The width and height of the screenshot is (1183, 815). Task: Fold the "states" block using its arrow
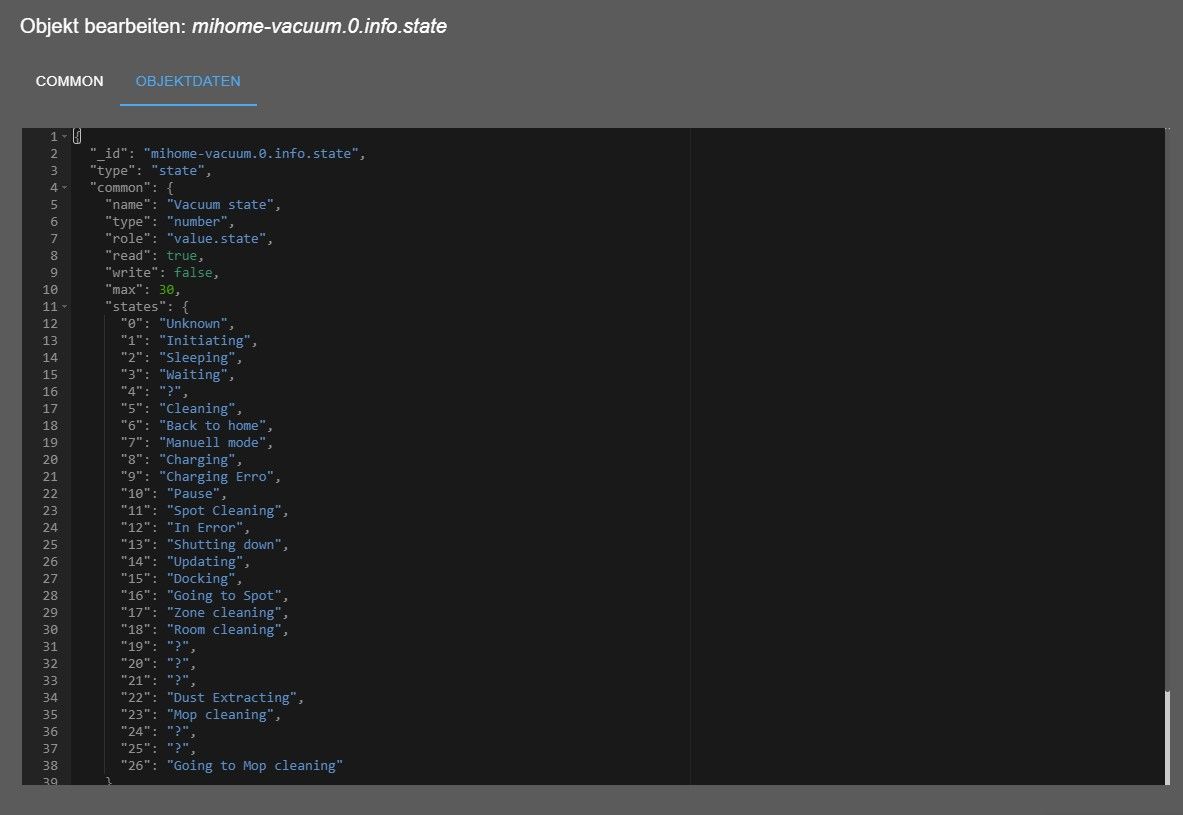point(64,306)
